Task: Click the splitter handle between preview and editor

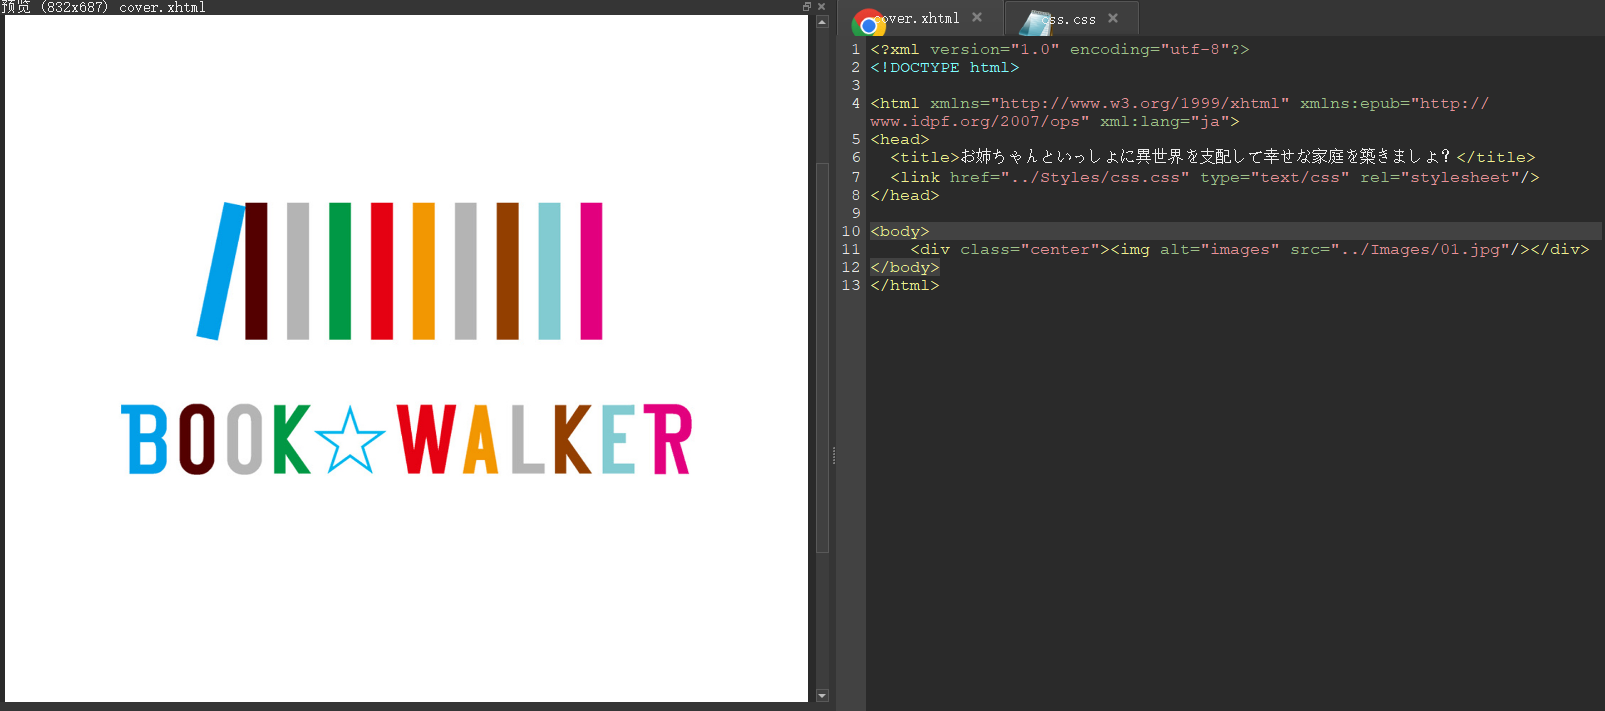Action: point(833,456)
